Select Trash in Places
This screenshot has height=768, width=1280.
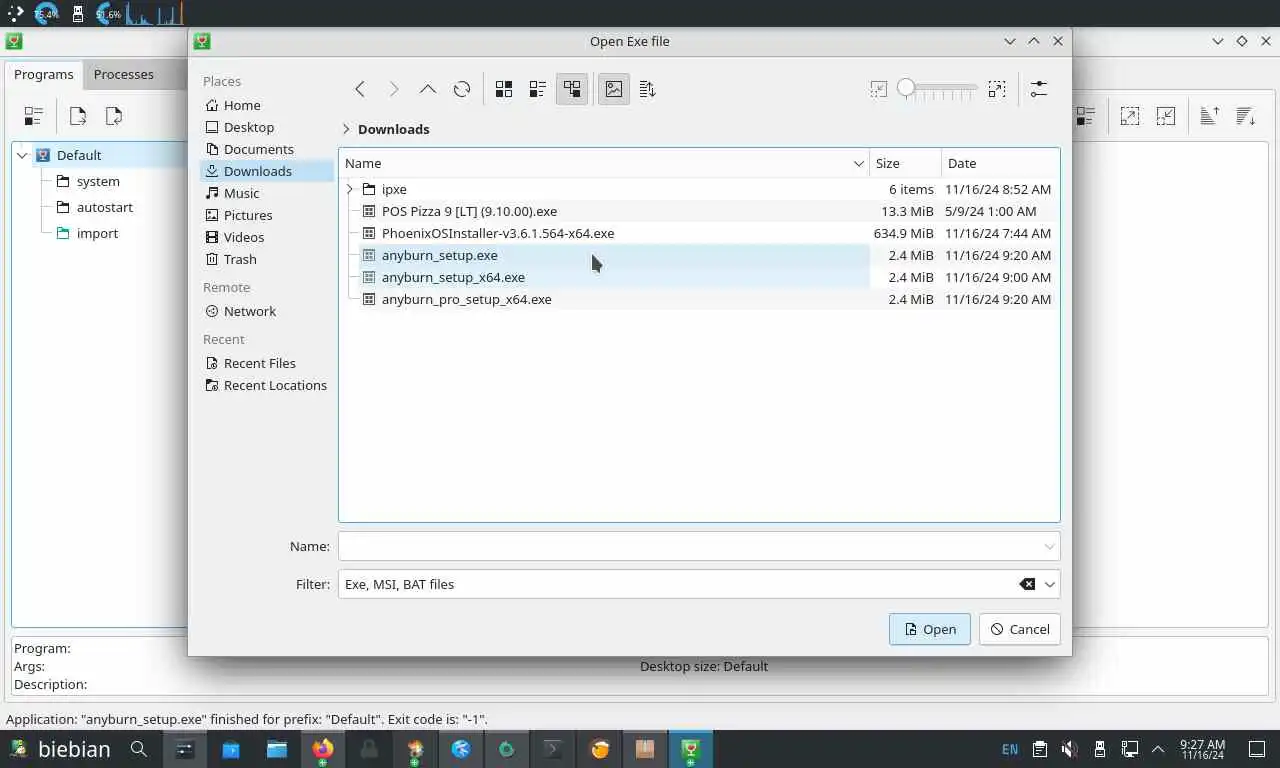point(267,259)
